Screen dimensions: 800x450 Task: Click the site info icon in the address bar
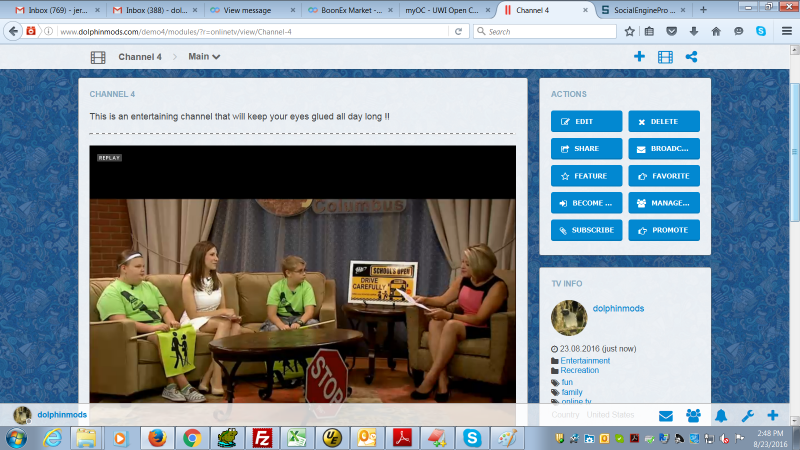pyautogui.click(x=48, y=32)
